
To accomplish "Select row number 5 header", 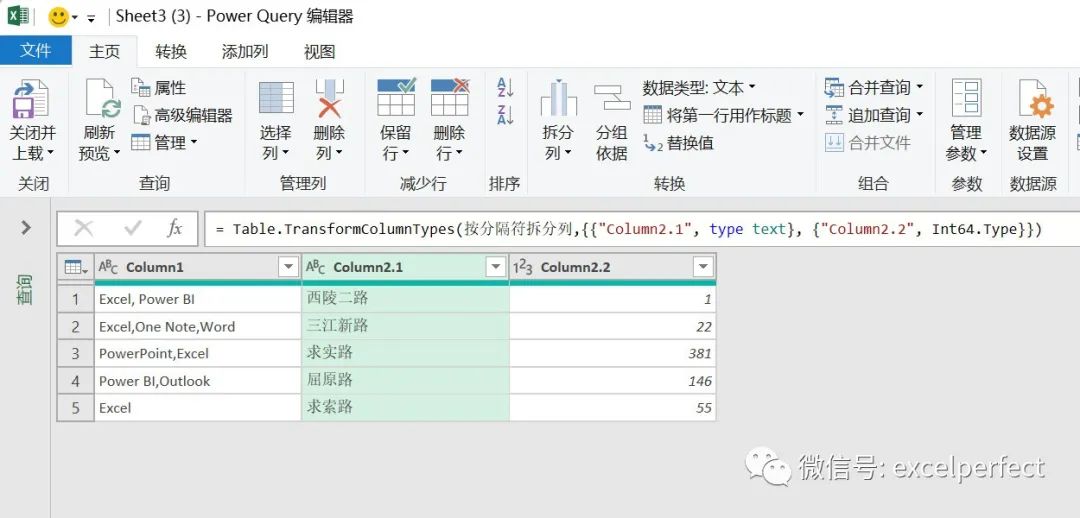I will pyautogui.click(x=76, y=407).
